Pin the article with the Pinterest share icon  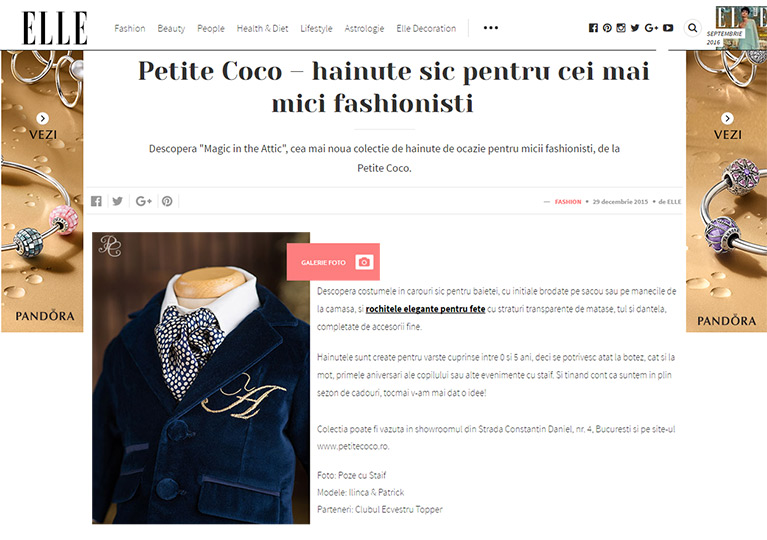167,201
